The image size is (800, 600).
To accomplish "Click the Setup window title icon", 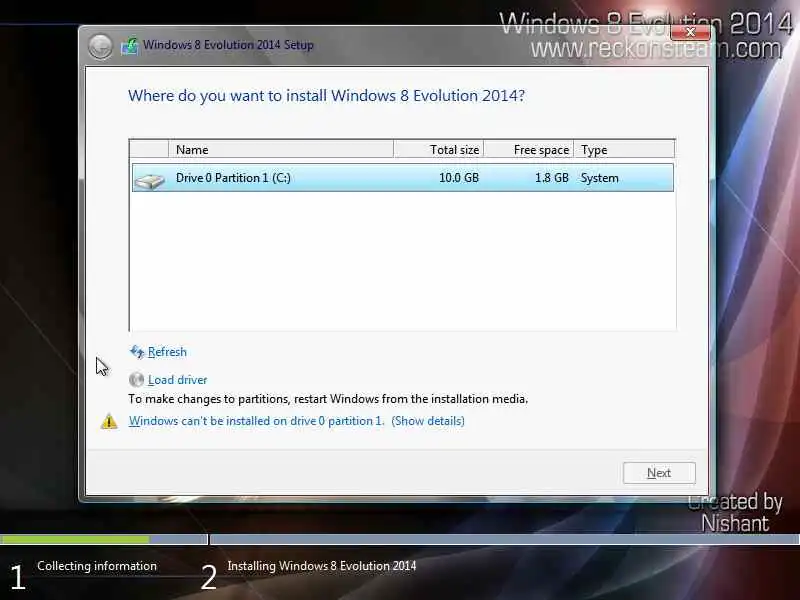I will (130, 46).
